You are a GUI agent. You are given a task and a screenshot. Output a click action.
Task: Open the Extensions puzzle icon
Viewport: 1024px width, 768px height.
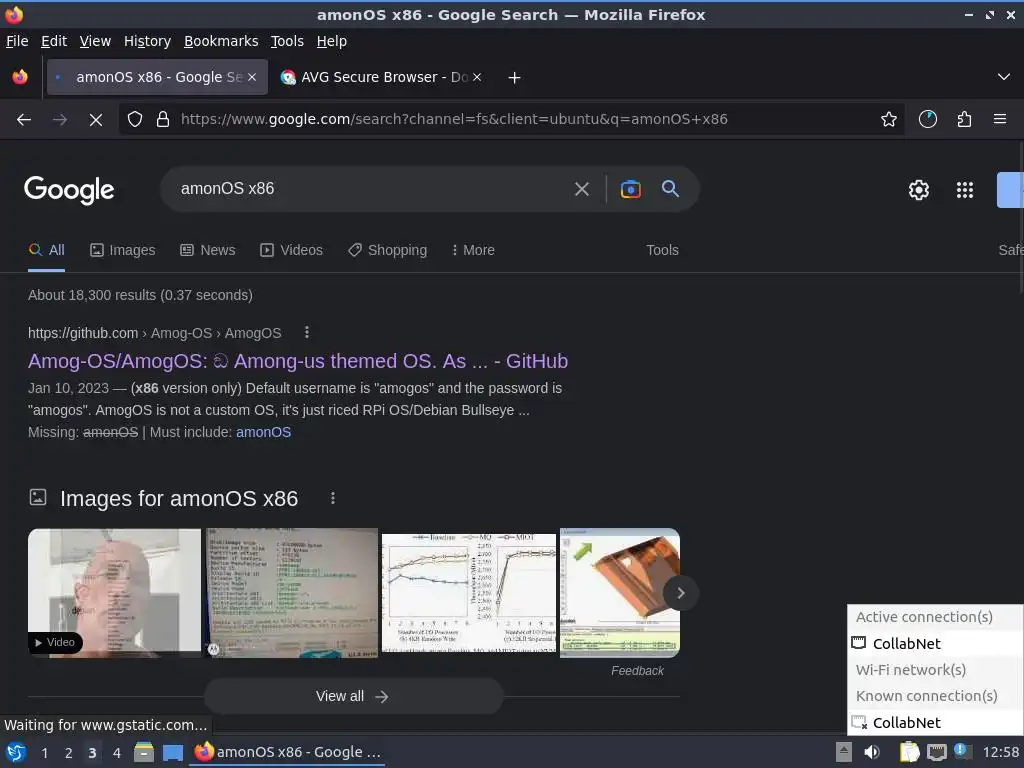point(964,120)
